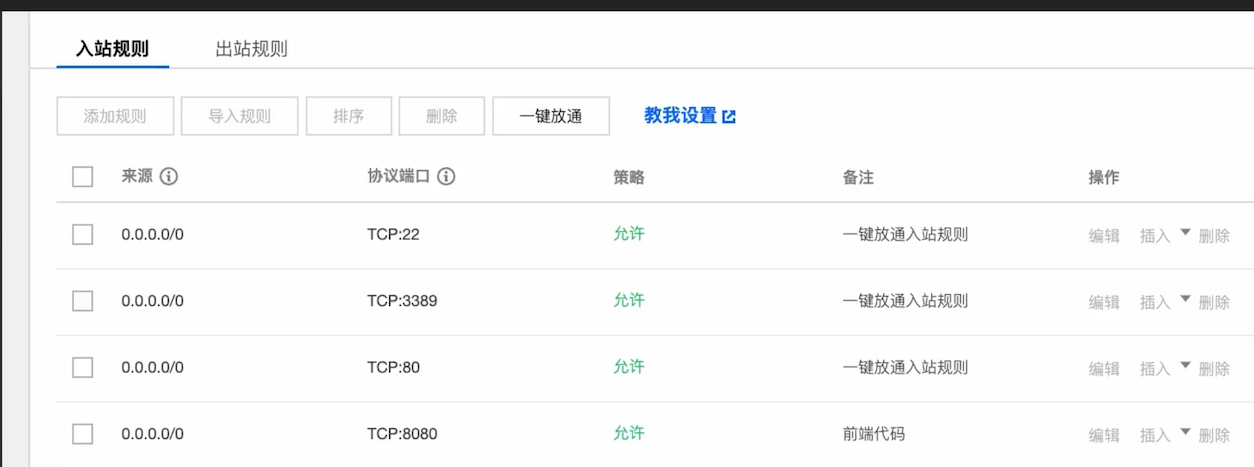Image resolution: width=1254 pixels, height=467 pixels.
Task: Tick the checkbox for the TCP:80 rule
Action: click(83, 367)
